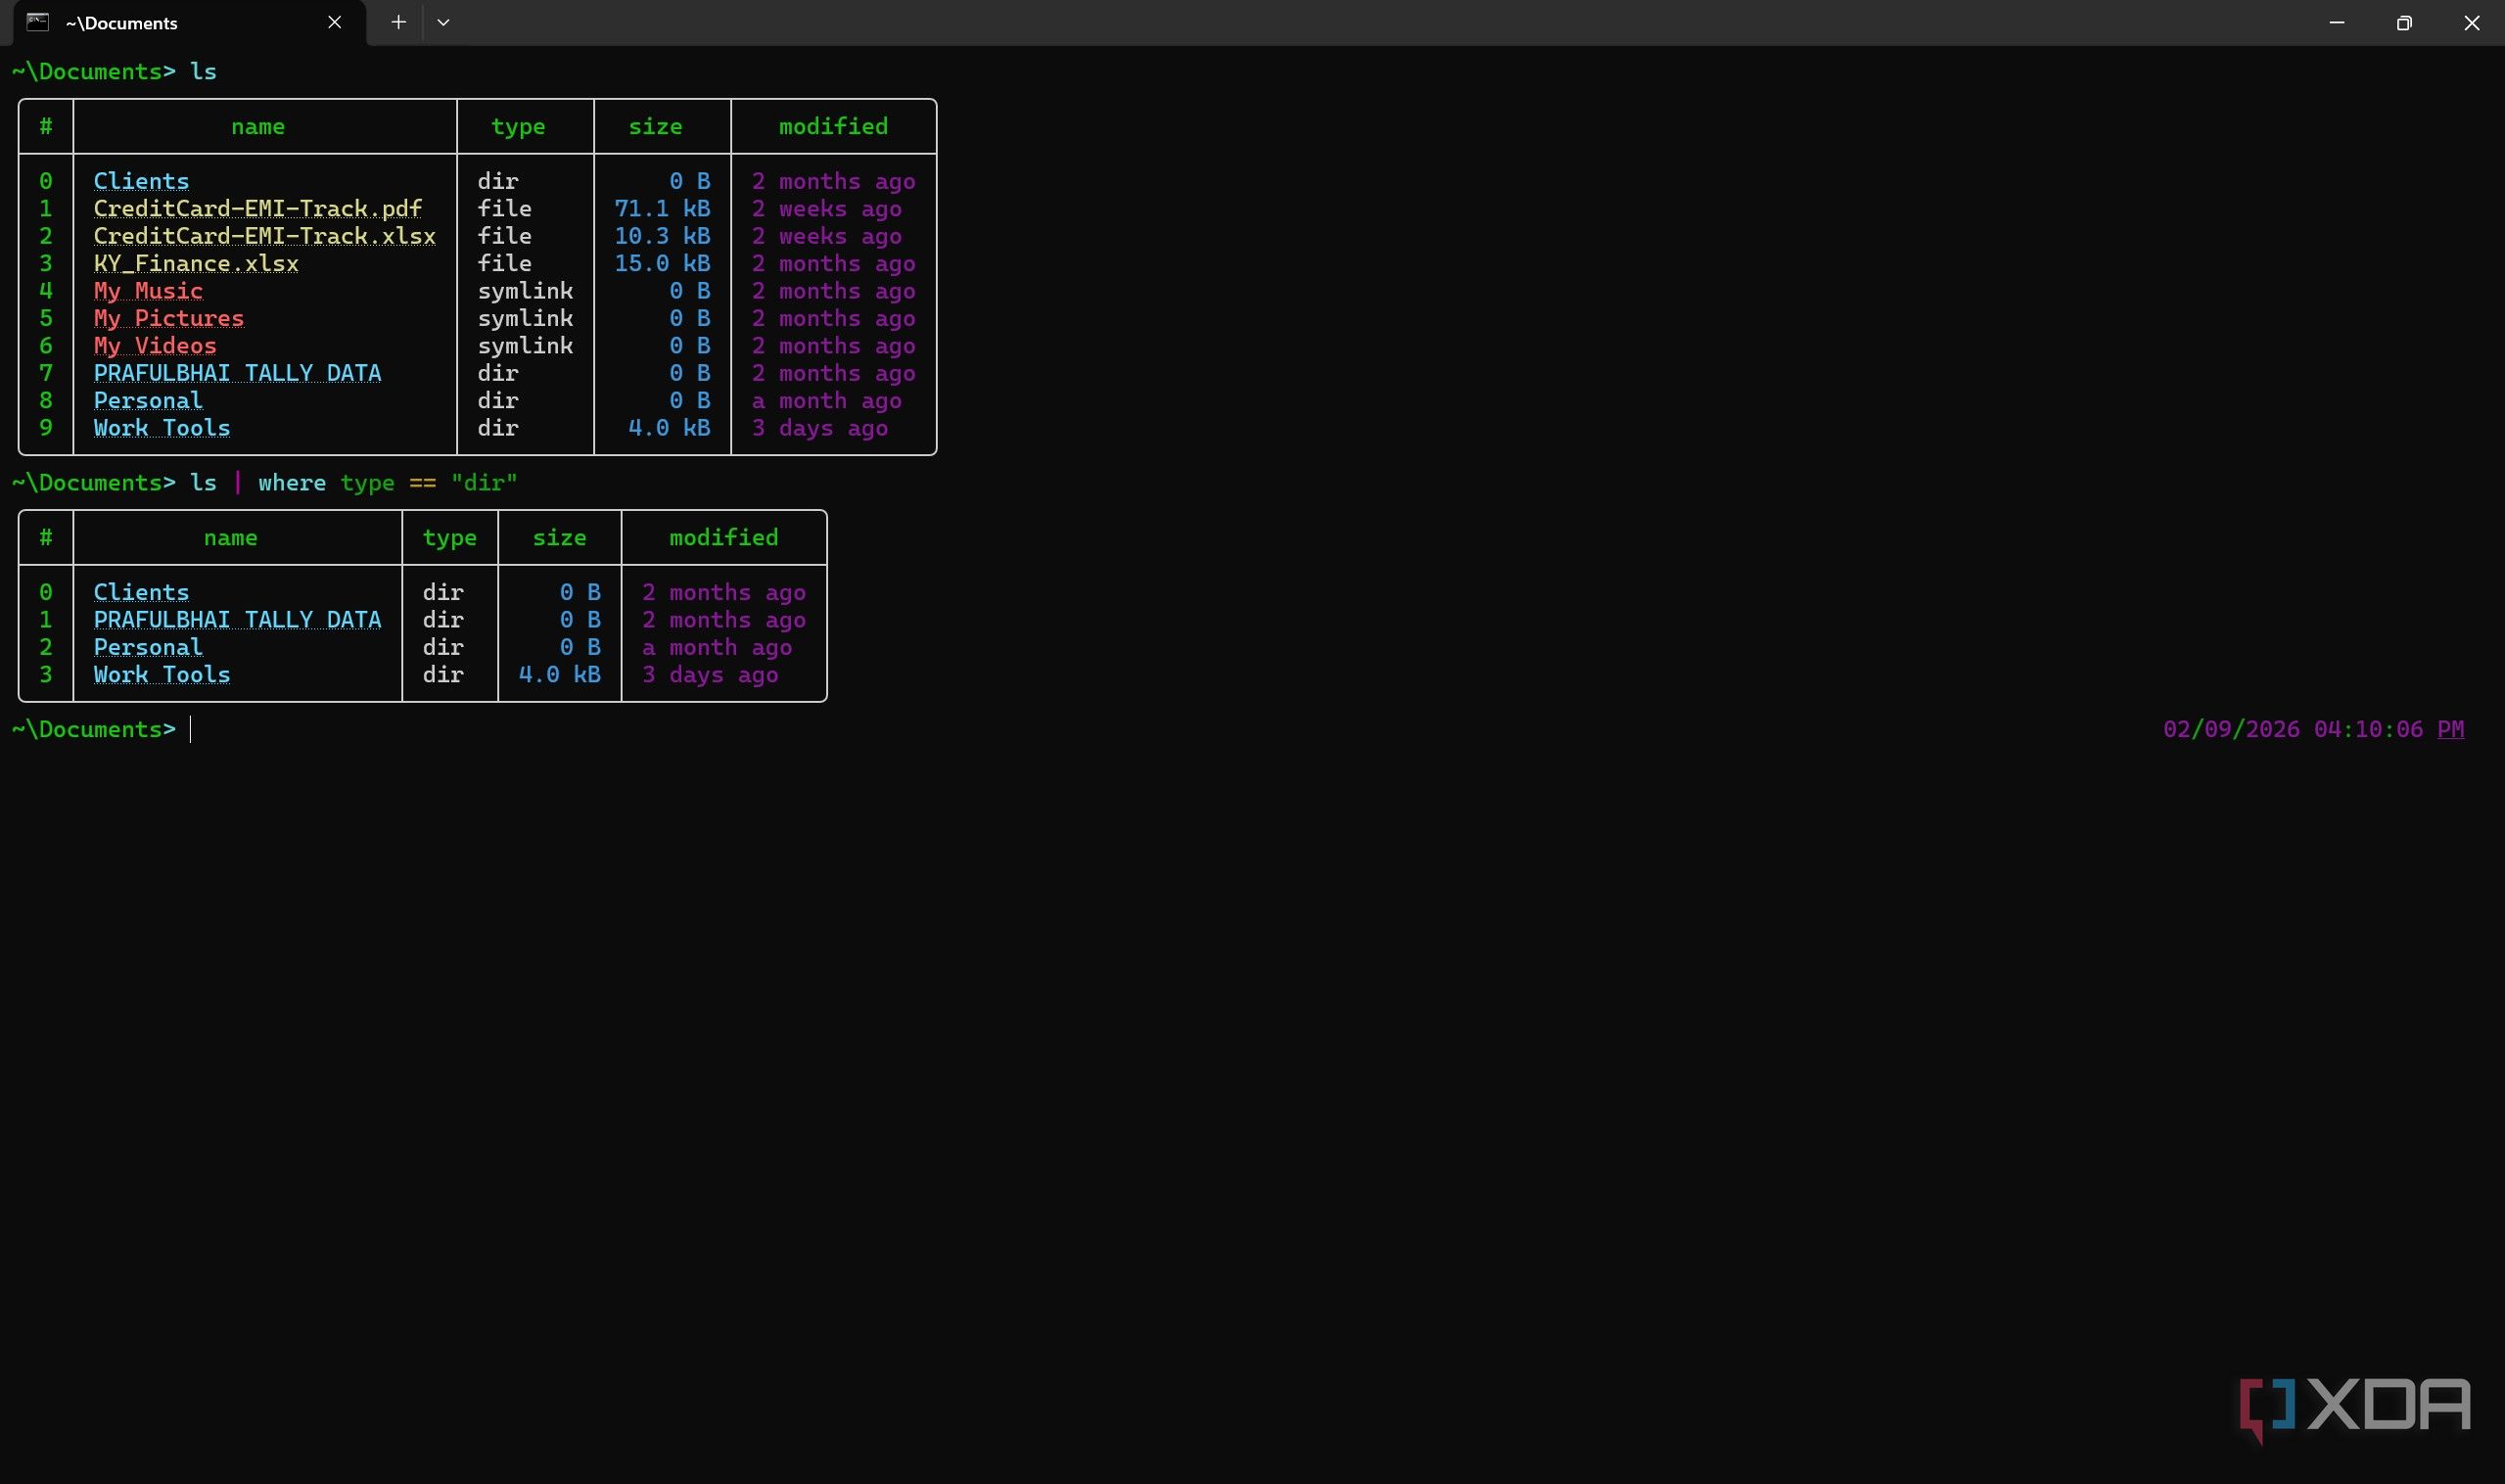
Task: Click the 15.0 kB size value
Action: pos(662,264)
